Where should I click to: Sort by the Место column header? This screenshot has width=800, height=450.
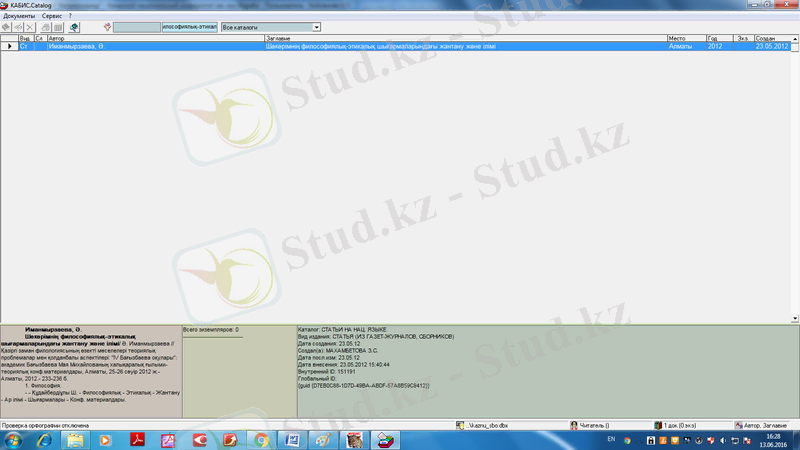[x=687, y=38]
